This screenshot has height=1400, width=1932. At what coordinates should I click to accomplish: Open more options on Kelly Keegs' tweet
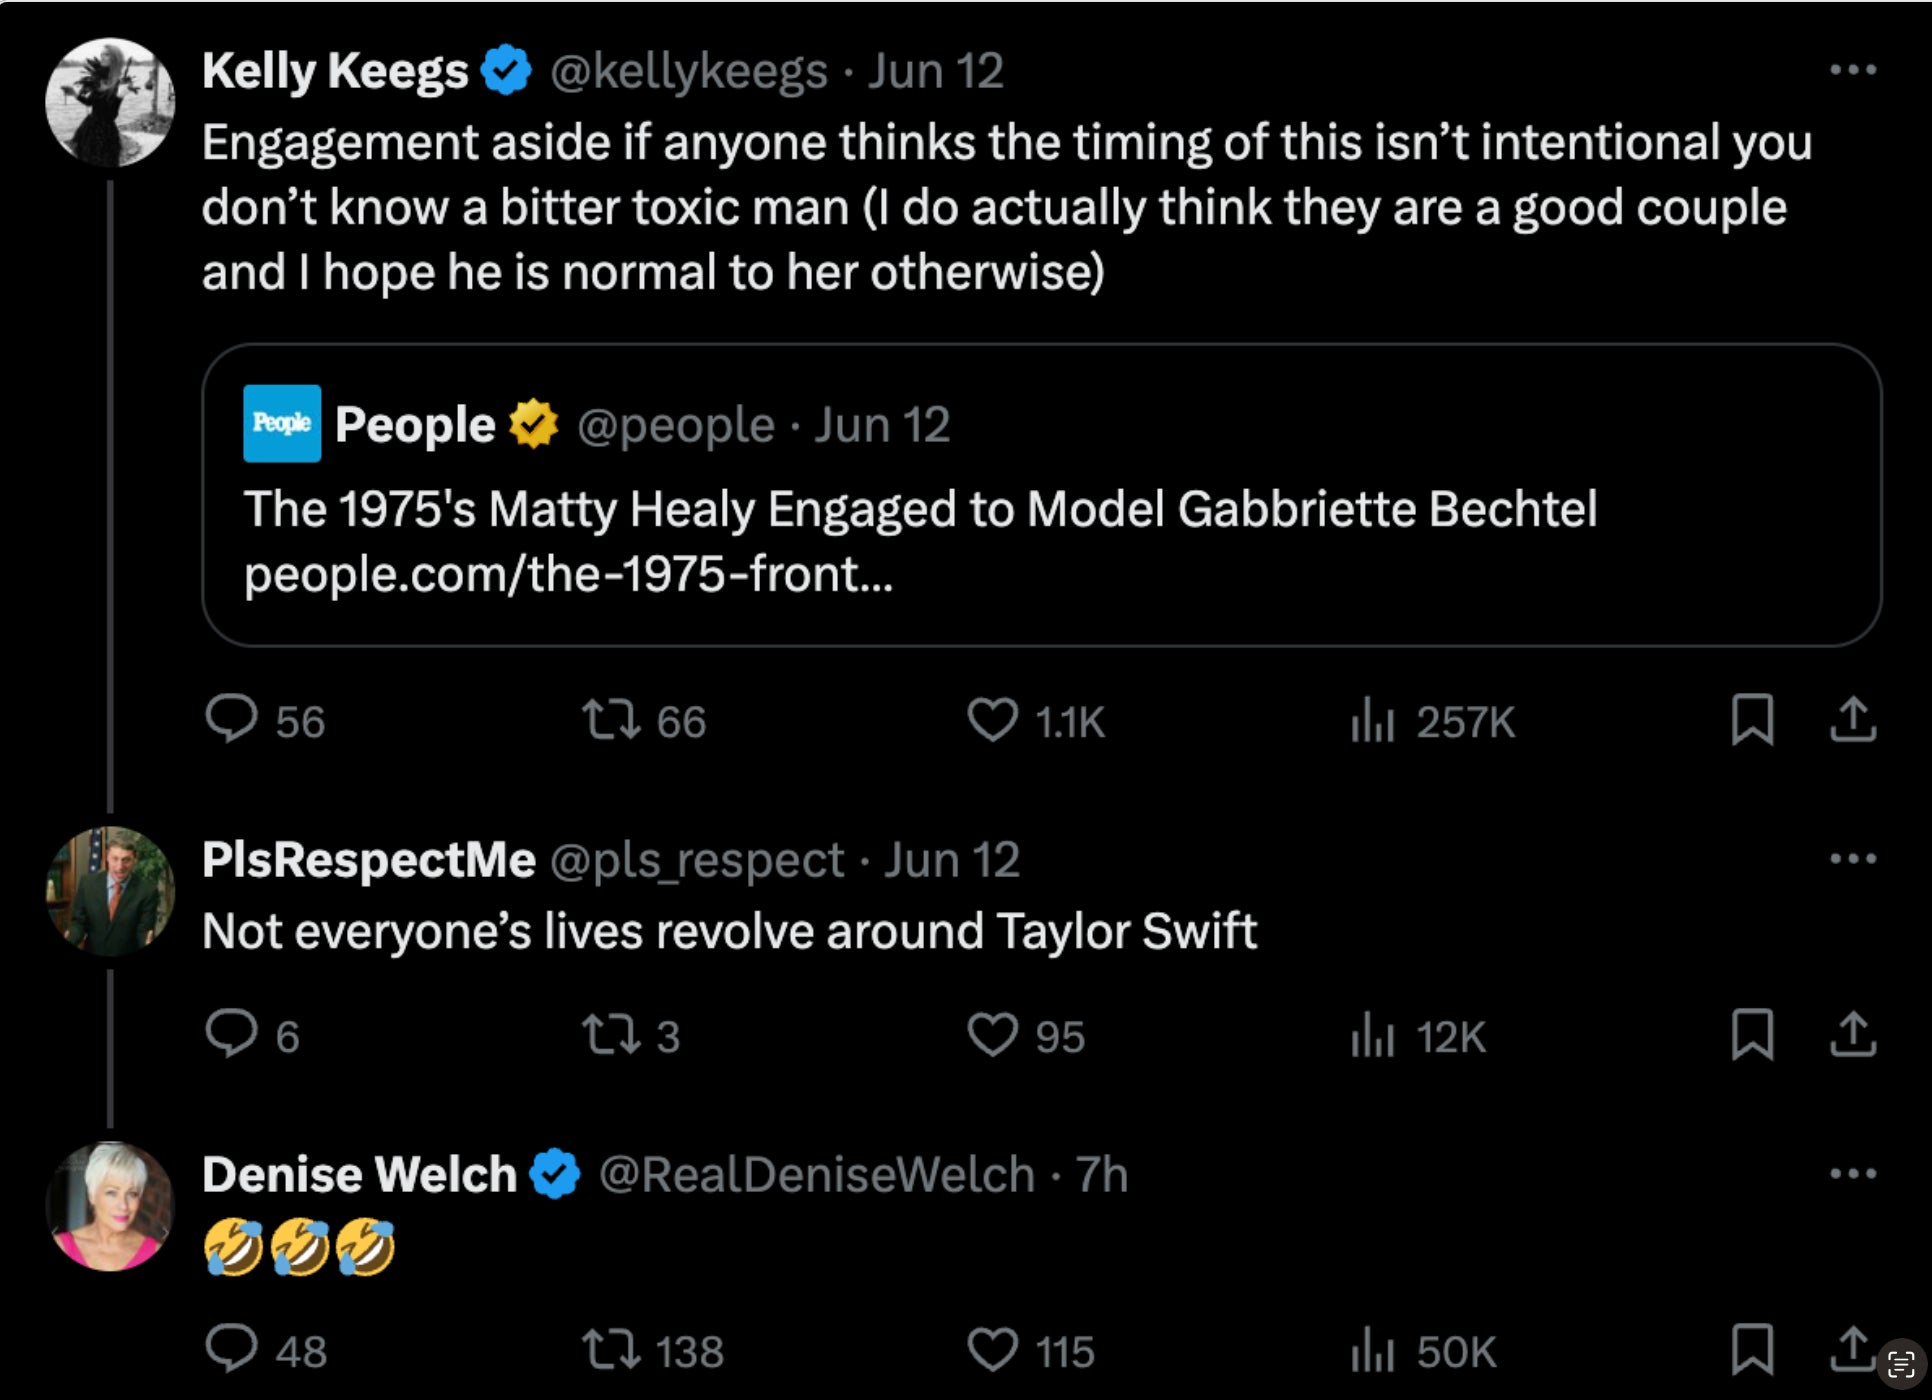(1852, 70)
